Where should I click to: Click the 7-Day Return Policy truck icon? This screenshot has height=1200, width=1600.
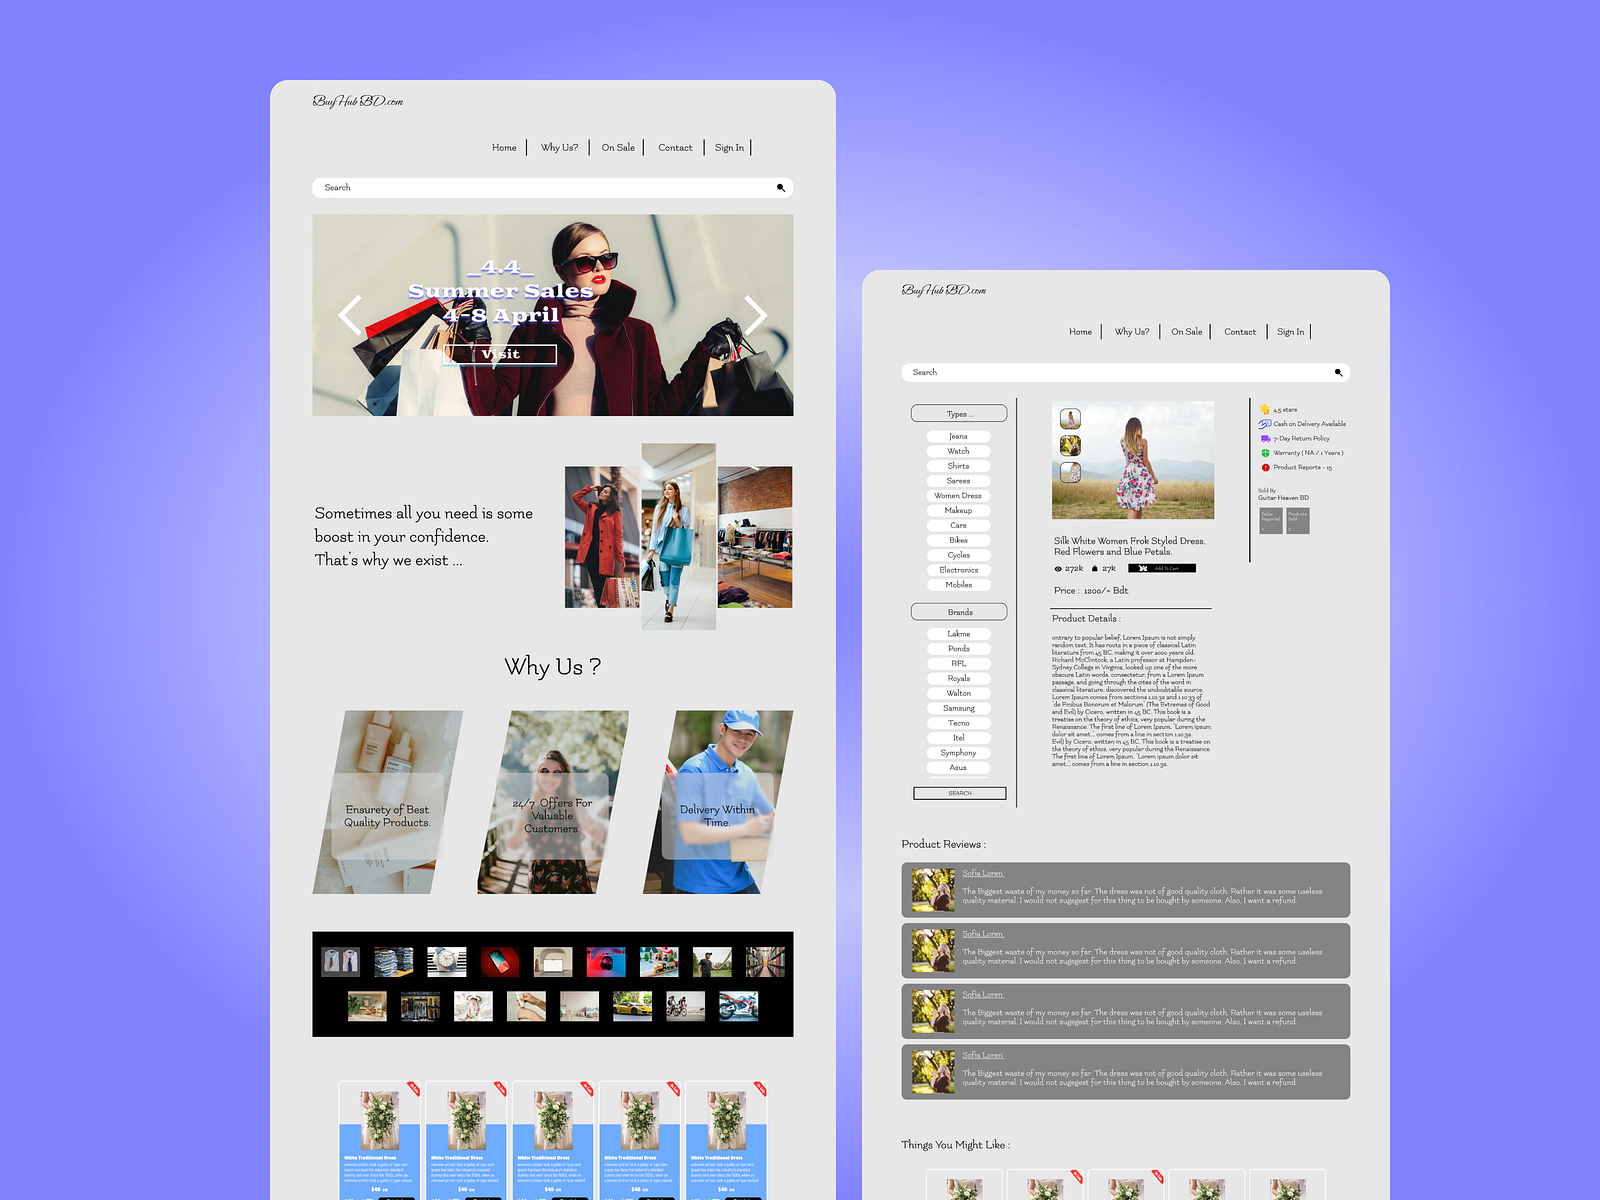pyautogui.click(x=1264, y=438)
